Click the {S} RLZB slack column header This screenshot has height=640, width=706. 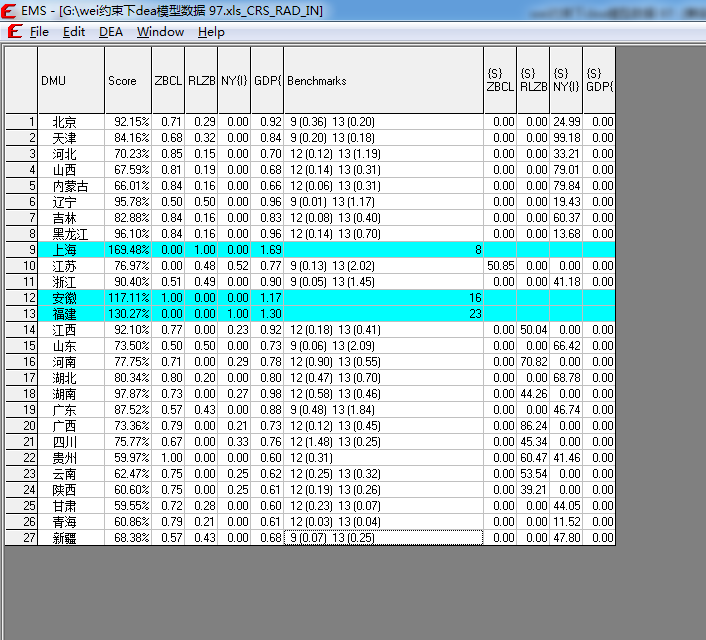[533, 81]
